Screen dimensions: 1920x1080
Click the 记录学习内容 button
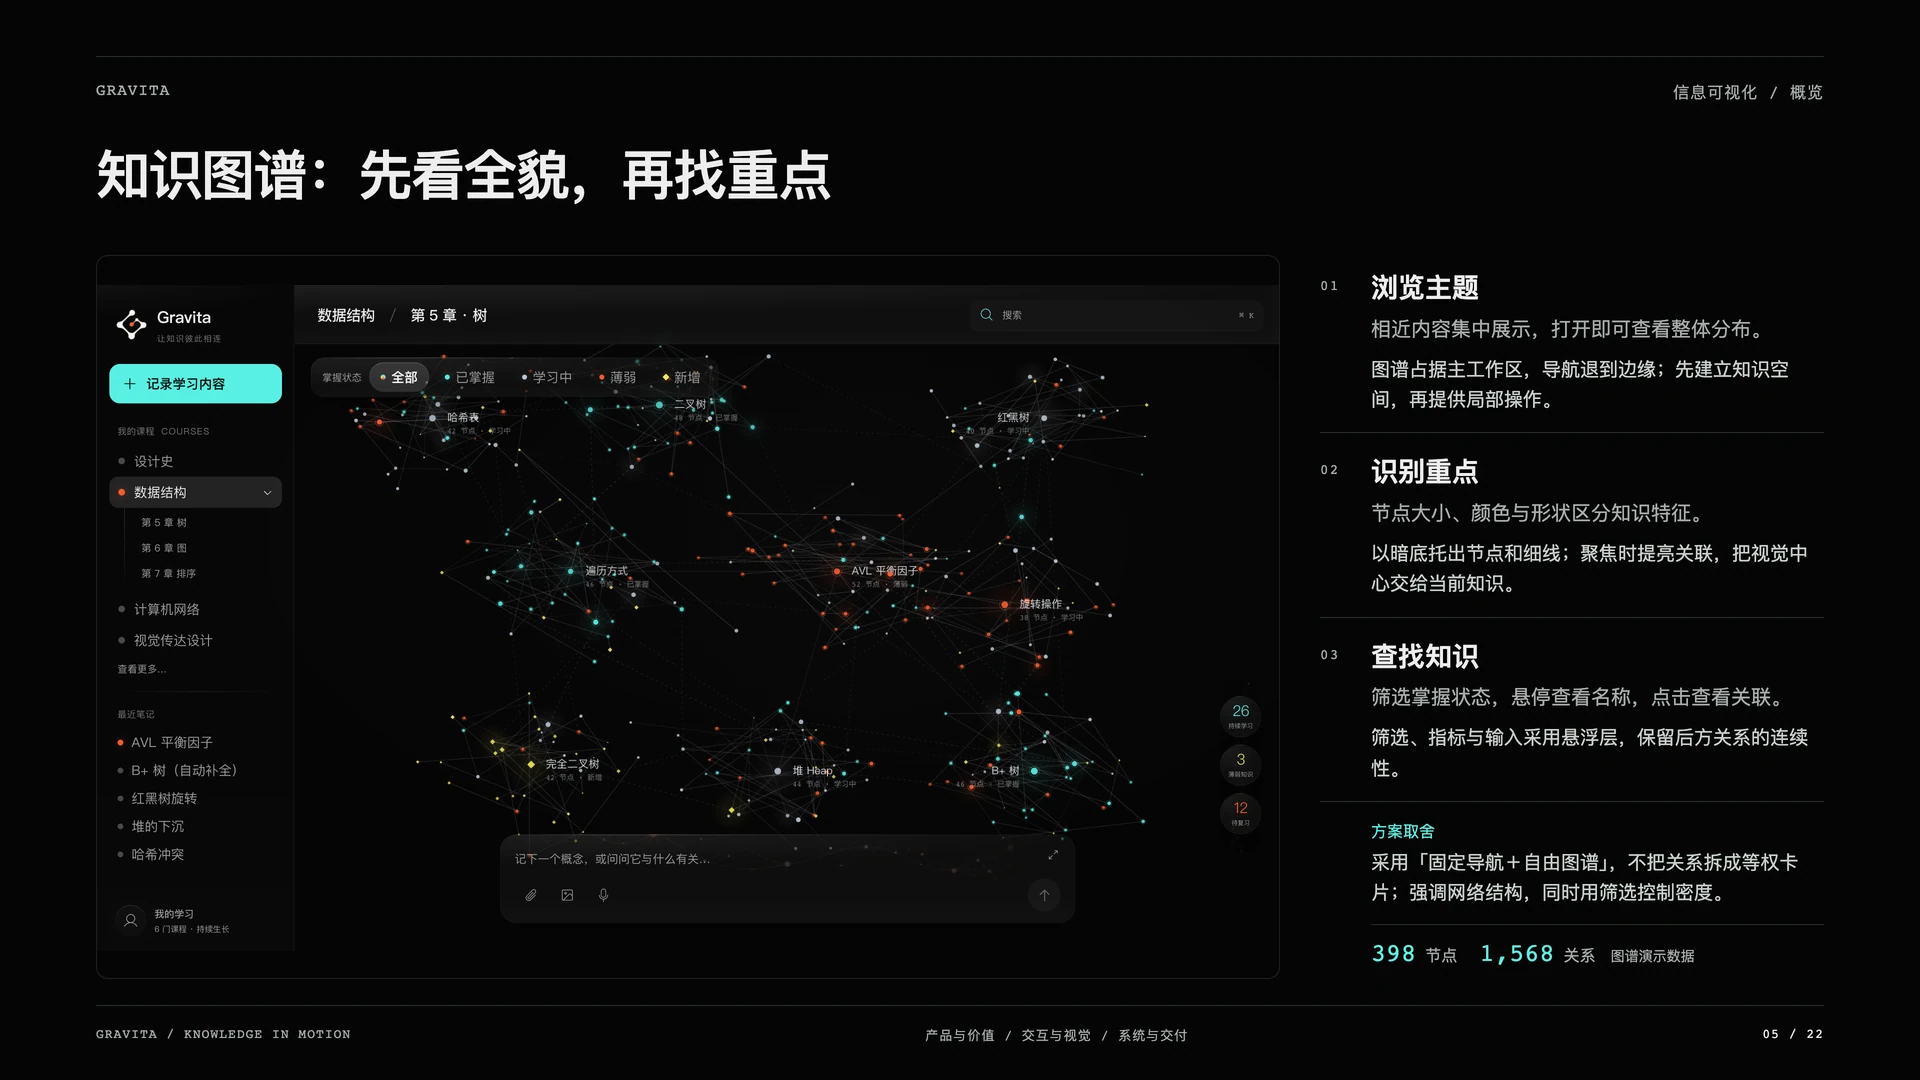click(x=195, y=384)
